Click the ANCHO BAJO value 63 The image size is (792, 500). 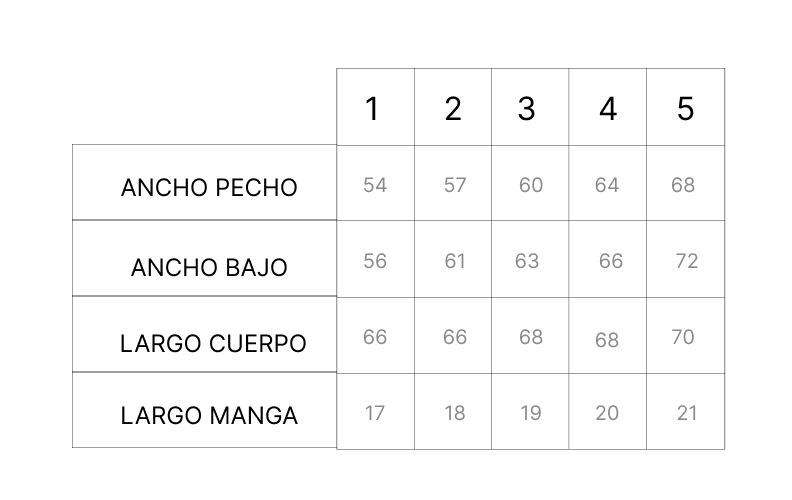(x=527, y=261)
